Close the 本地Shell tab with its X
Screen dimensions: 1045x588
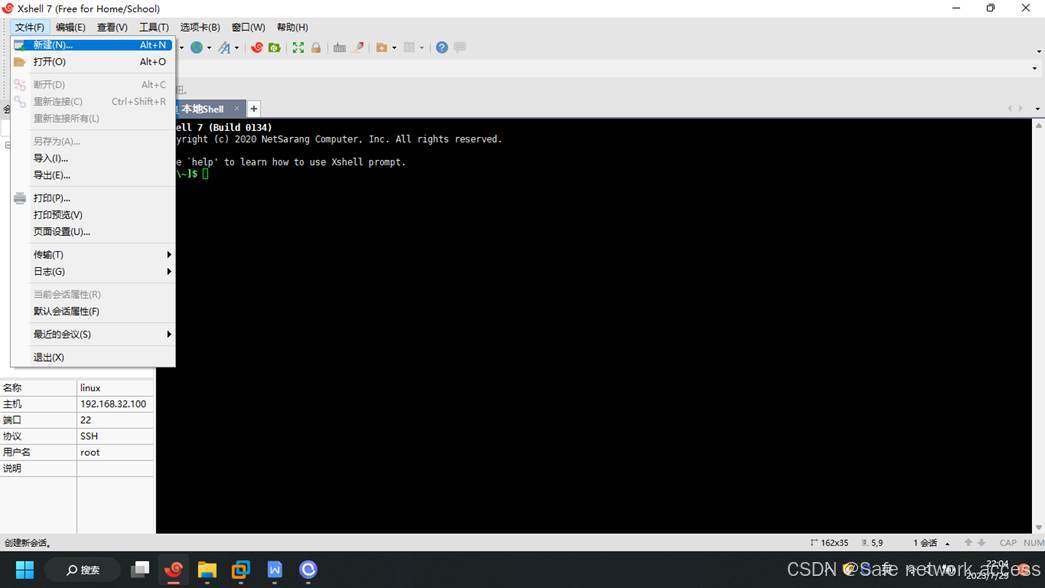236,108
